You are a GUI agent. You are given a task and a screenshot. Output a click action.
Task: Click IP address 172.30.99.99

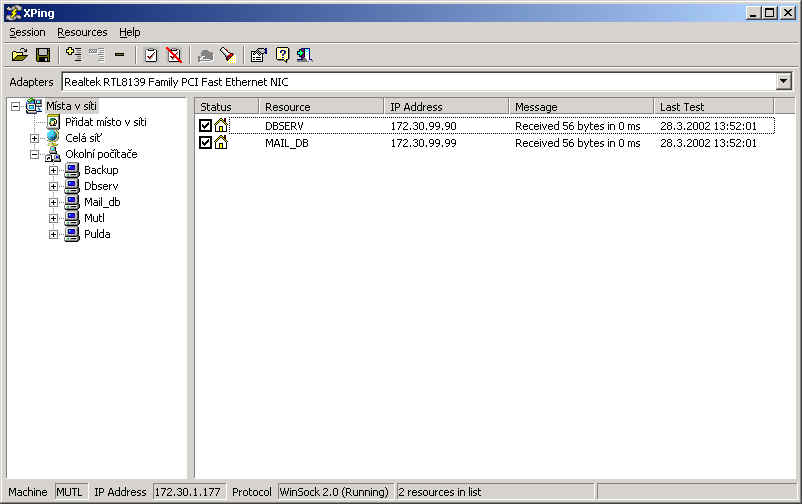click(x=423, y=143)
